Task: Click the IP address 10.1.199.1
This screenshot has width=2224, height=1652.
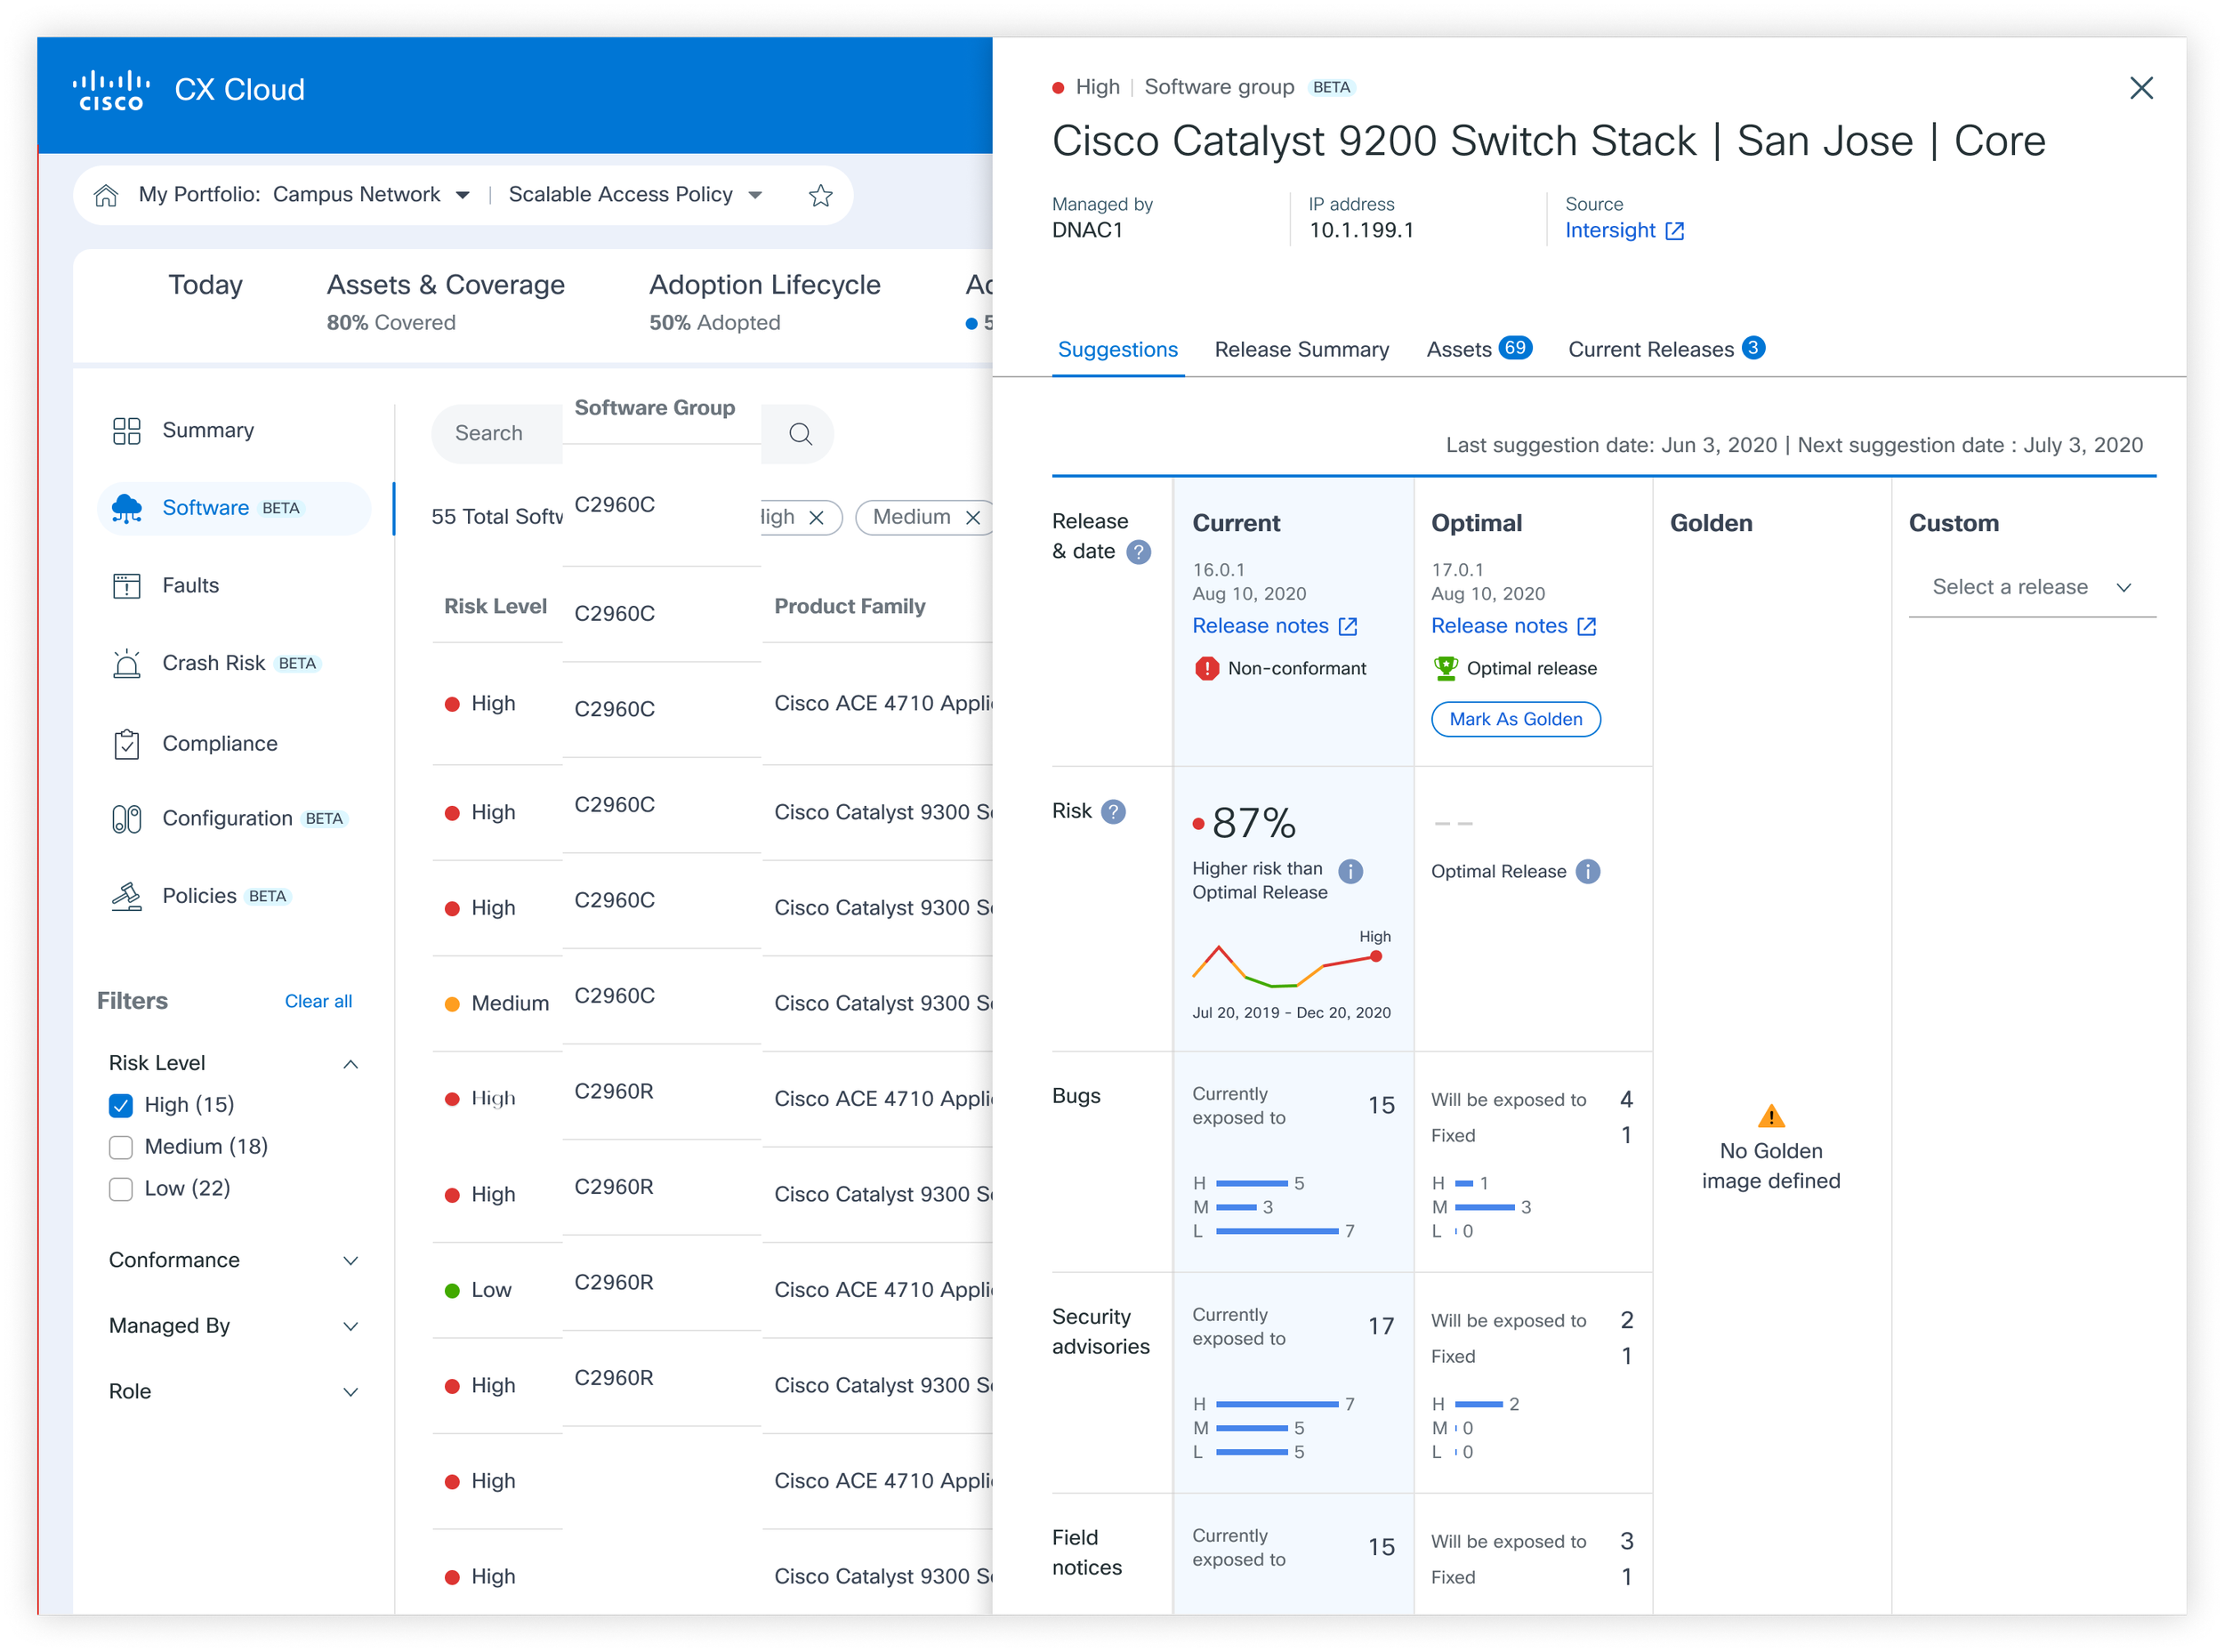Action: pos(1361,231)
